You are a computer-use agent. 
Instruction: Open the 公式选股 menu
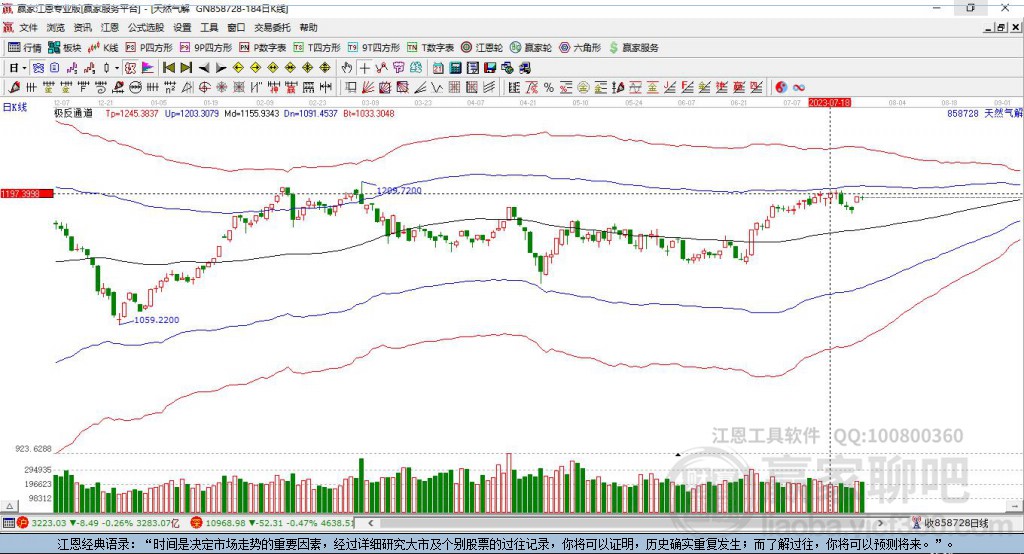pos(144,28)
